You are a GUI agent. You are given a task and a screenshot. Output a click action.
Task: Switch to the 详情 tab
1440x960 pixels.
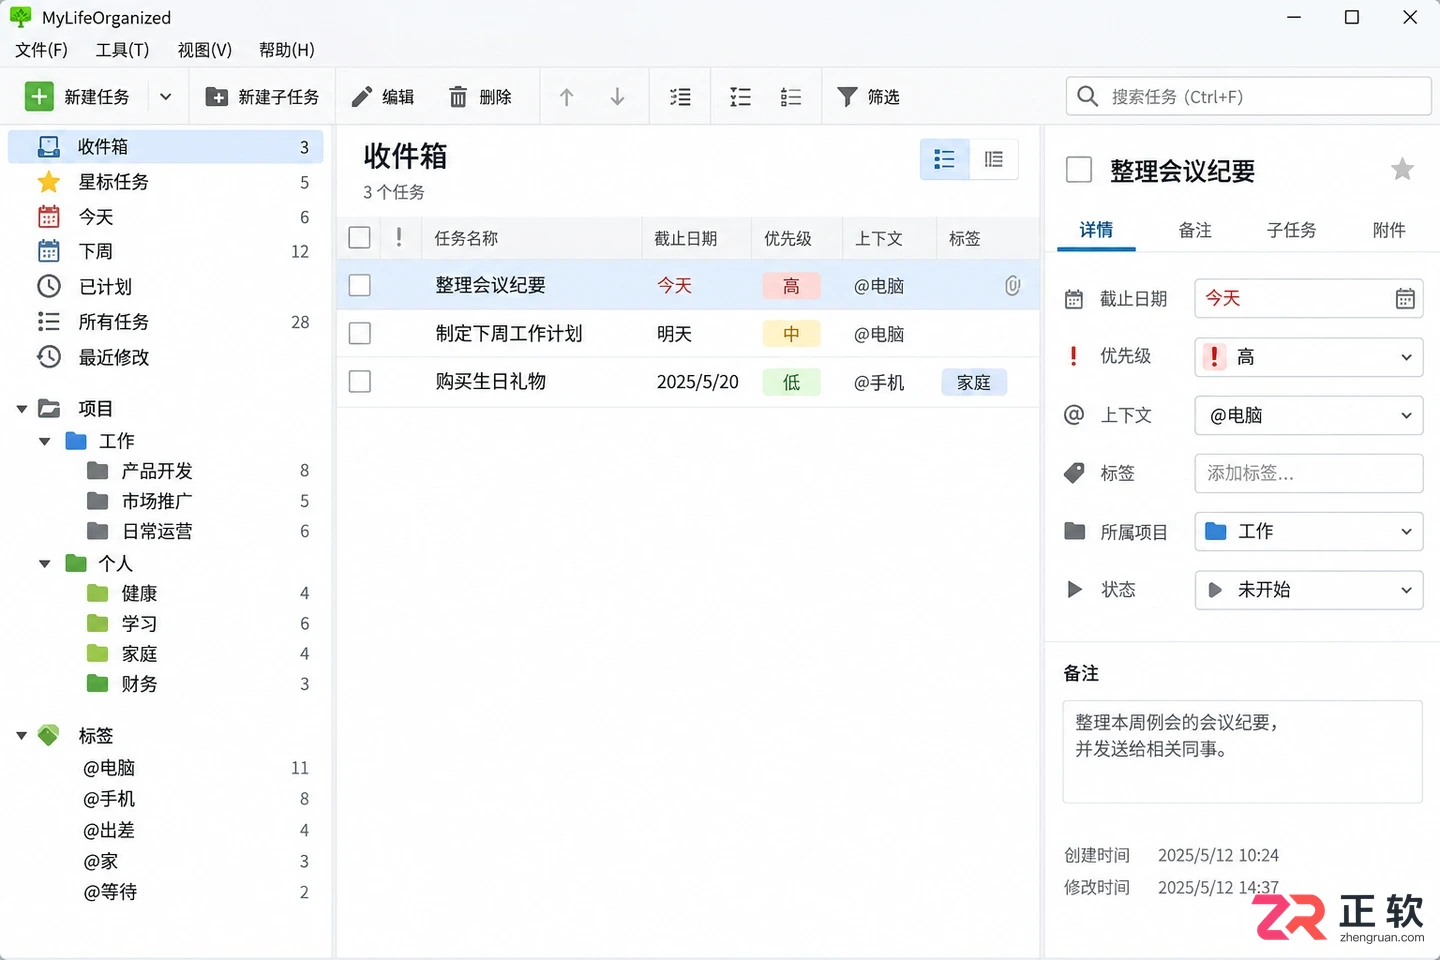[1096, 230]
